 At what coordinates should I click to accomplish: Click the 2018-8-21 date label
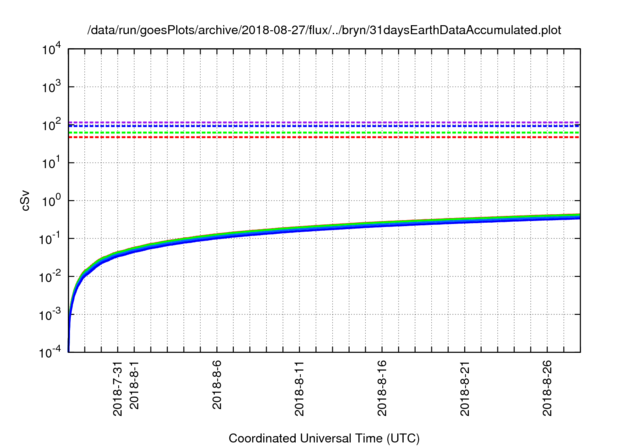[x=464, y=388]
